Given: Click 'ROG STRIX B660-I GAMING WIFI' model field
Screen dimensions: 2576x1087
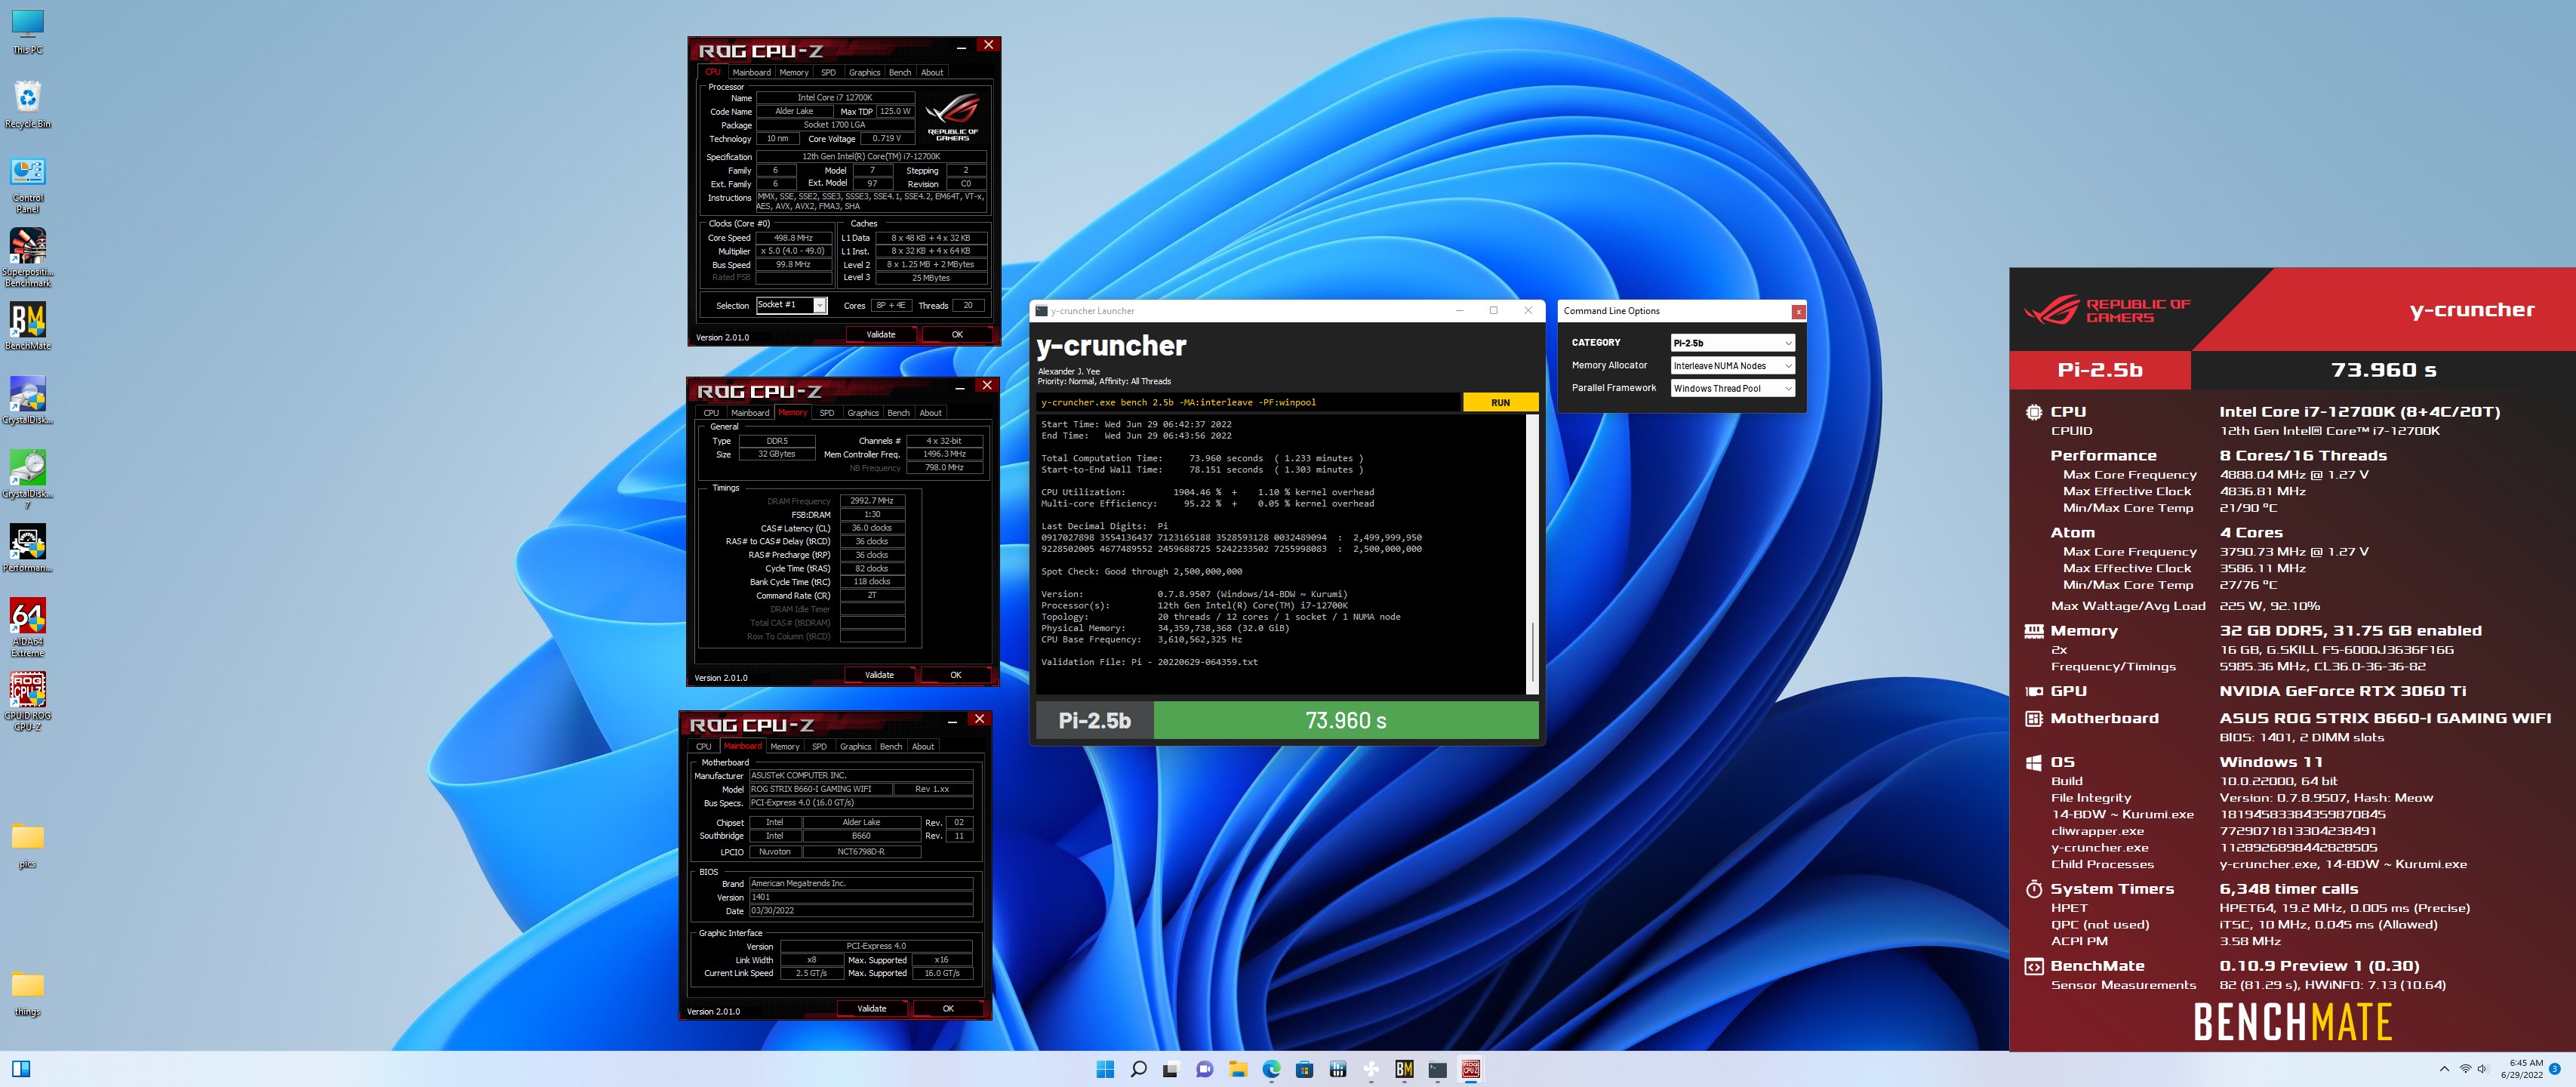Looking at the screenshot, I should (x=820, y=789).
